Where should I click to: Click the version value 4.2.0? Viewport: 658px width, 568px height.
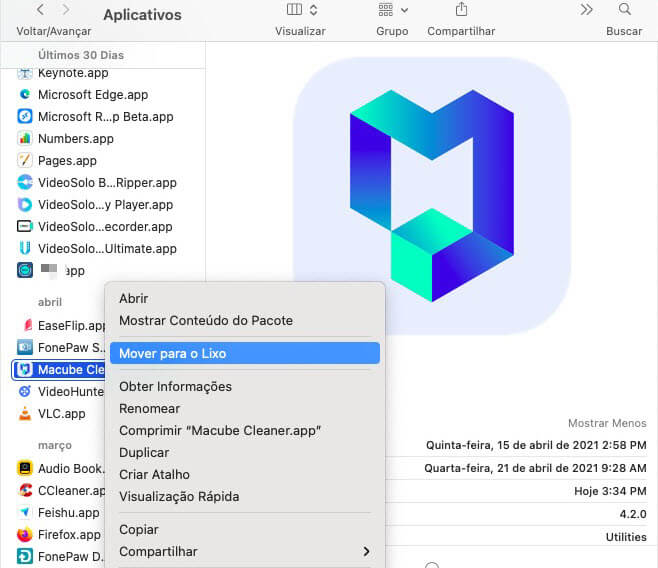pos(633,514)
